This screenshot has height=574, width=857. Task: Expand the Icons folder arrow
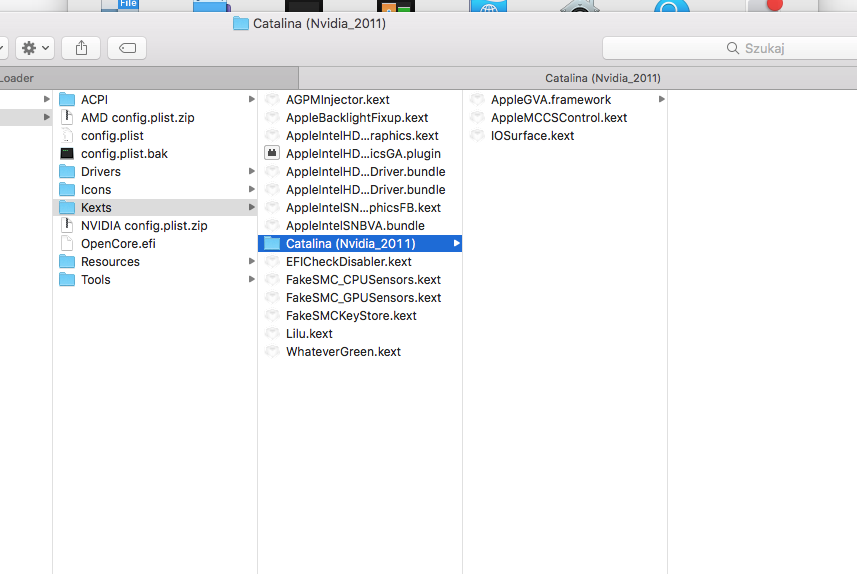pos(251,190)
